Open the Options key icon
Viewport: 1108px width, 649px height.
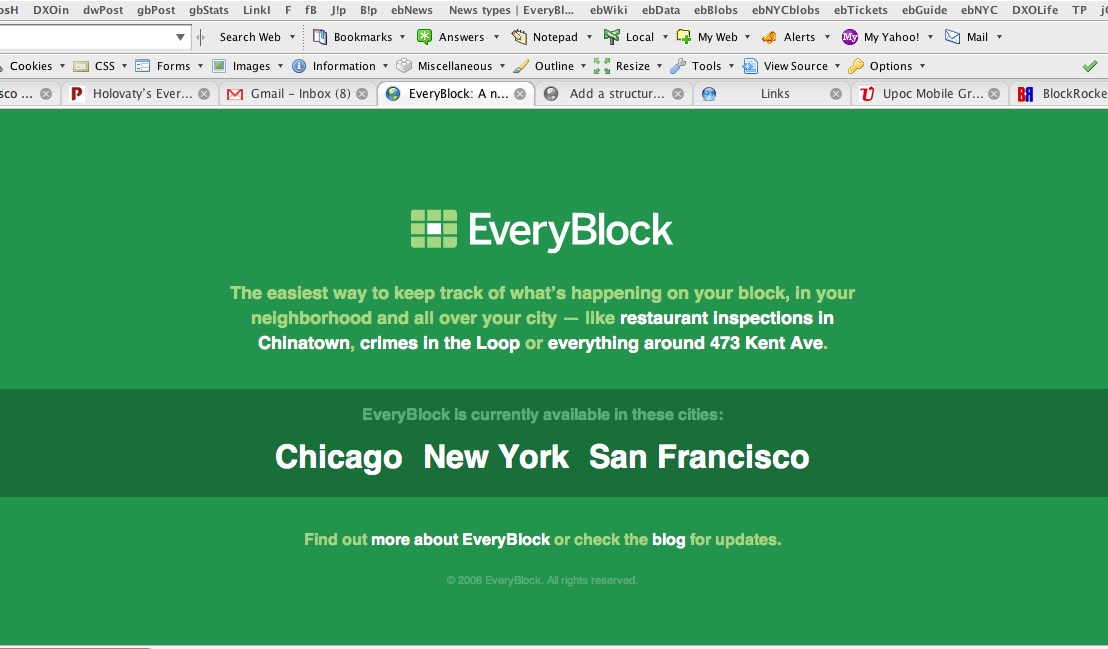click(x=856, y=66)
